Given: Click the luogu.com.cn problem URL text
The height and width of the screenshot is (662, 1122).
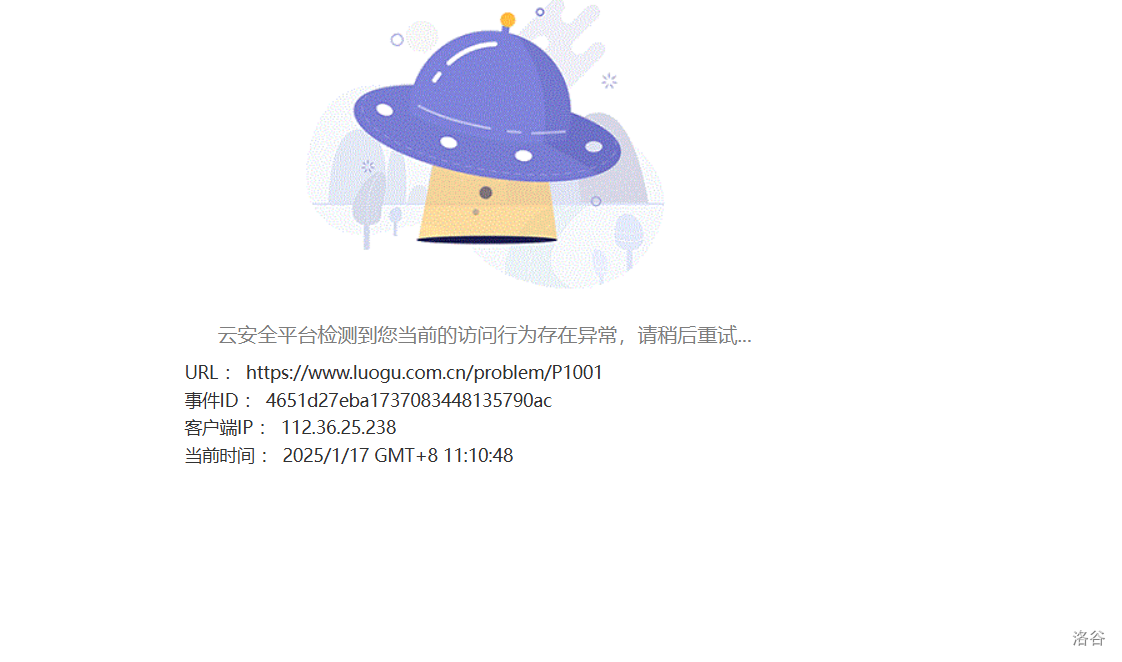Looking at the screenshot, I should click(424, 372).
